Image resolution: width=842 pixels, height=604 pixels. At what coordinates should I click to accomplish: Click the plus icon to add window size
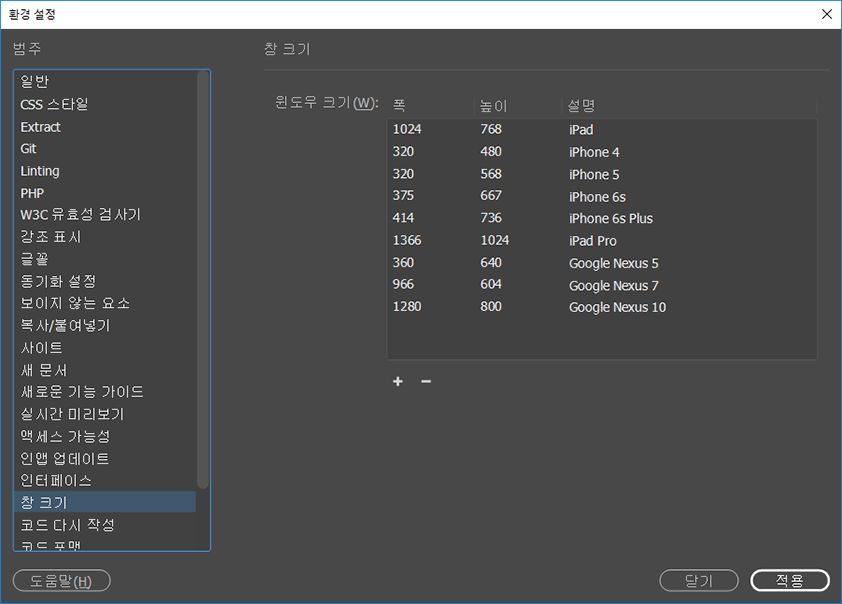point(397,381)
